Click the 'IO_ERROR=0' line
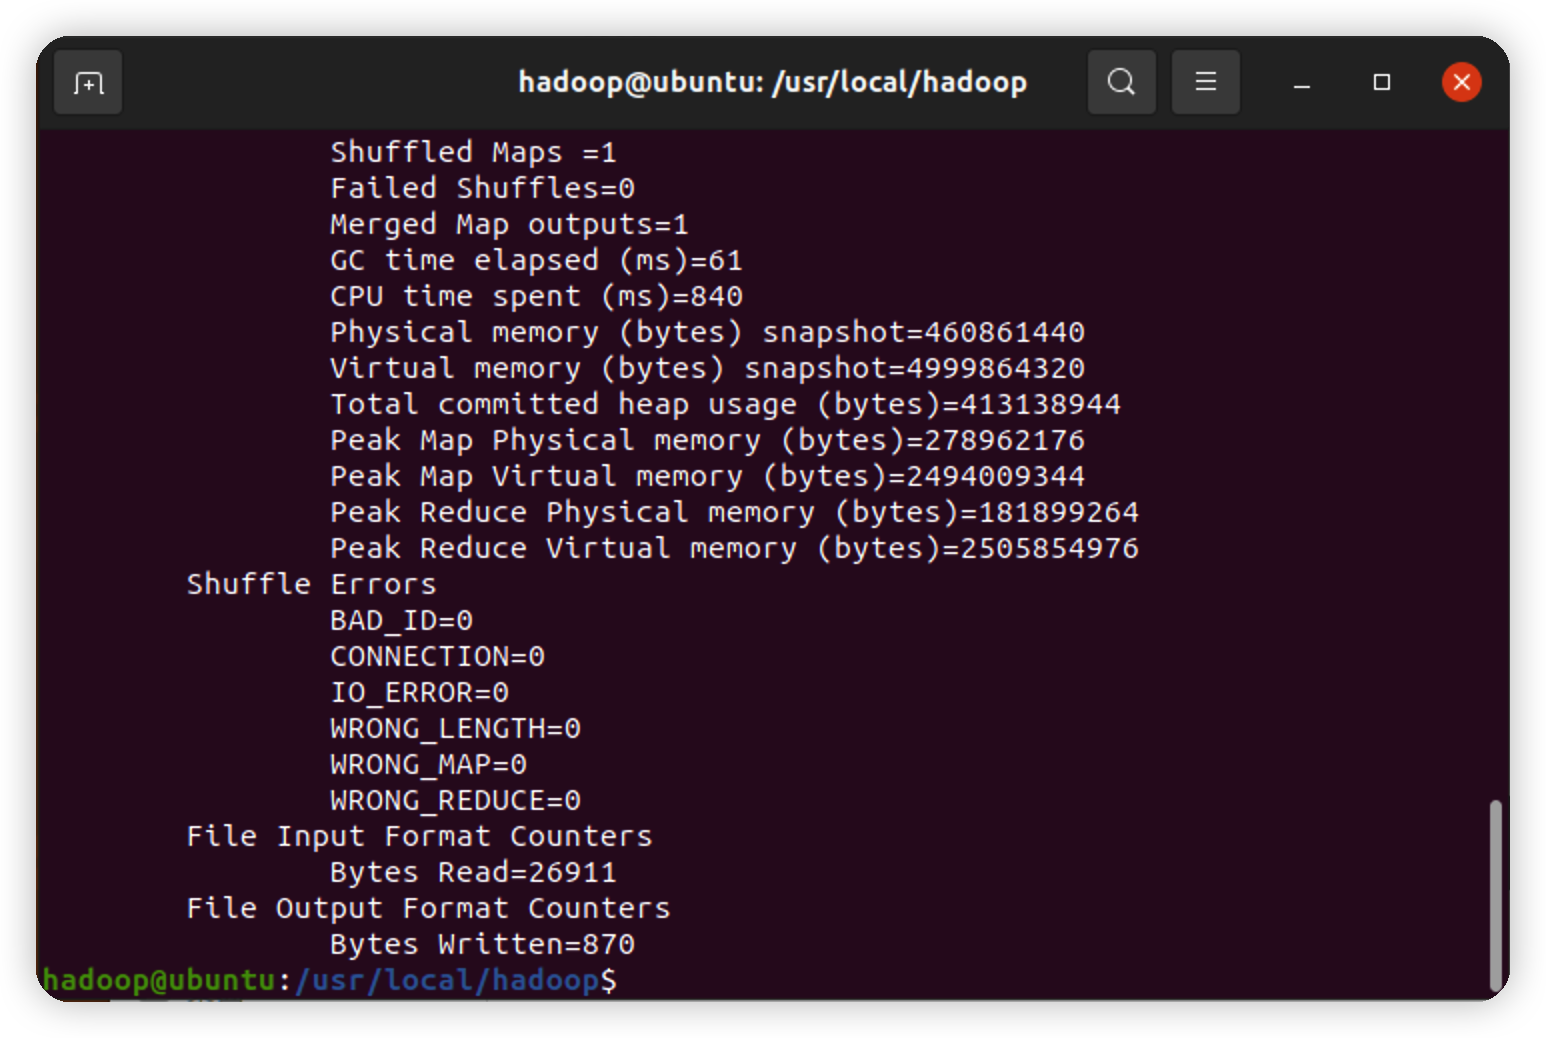The image size is (1546, 1038). pos(419,692)
